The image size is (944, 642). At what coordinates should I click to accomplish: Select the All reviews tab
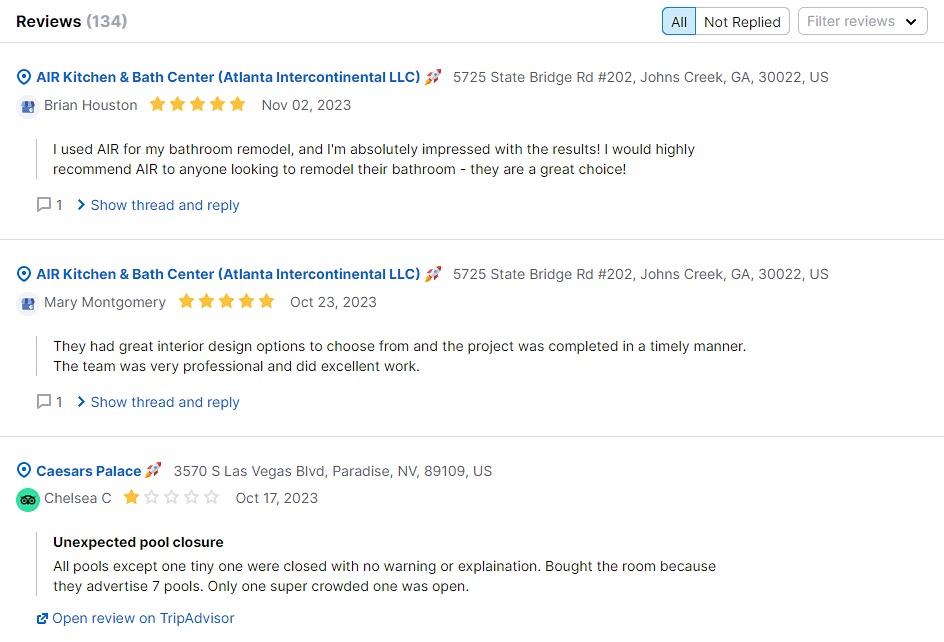pos(678,21)
